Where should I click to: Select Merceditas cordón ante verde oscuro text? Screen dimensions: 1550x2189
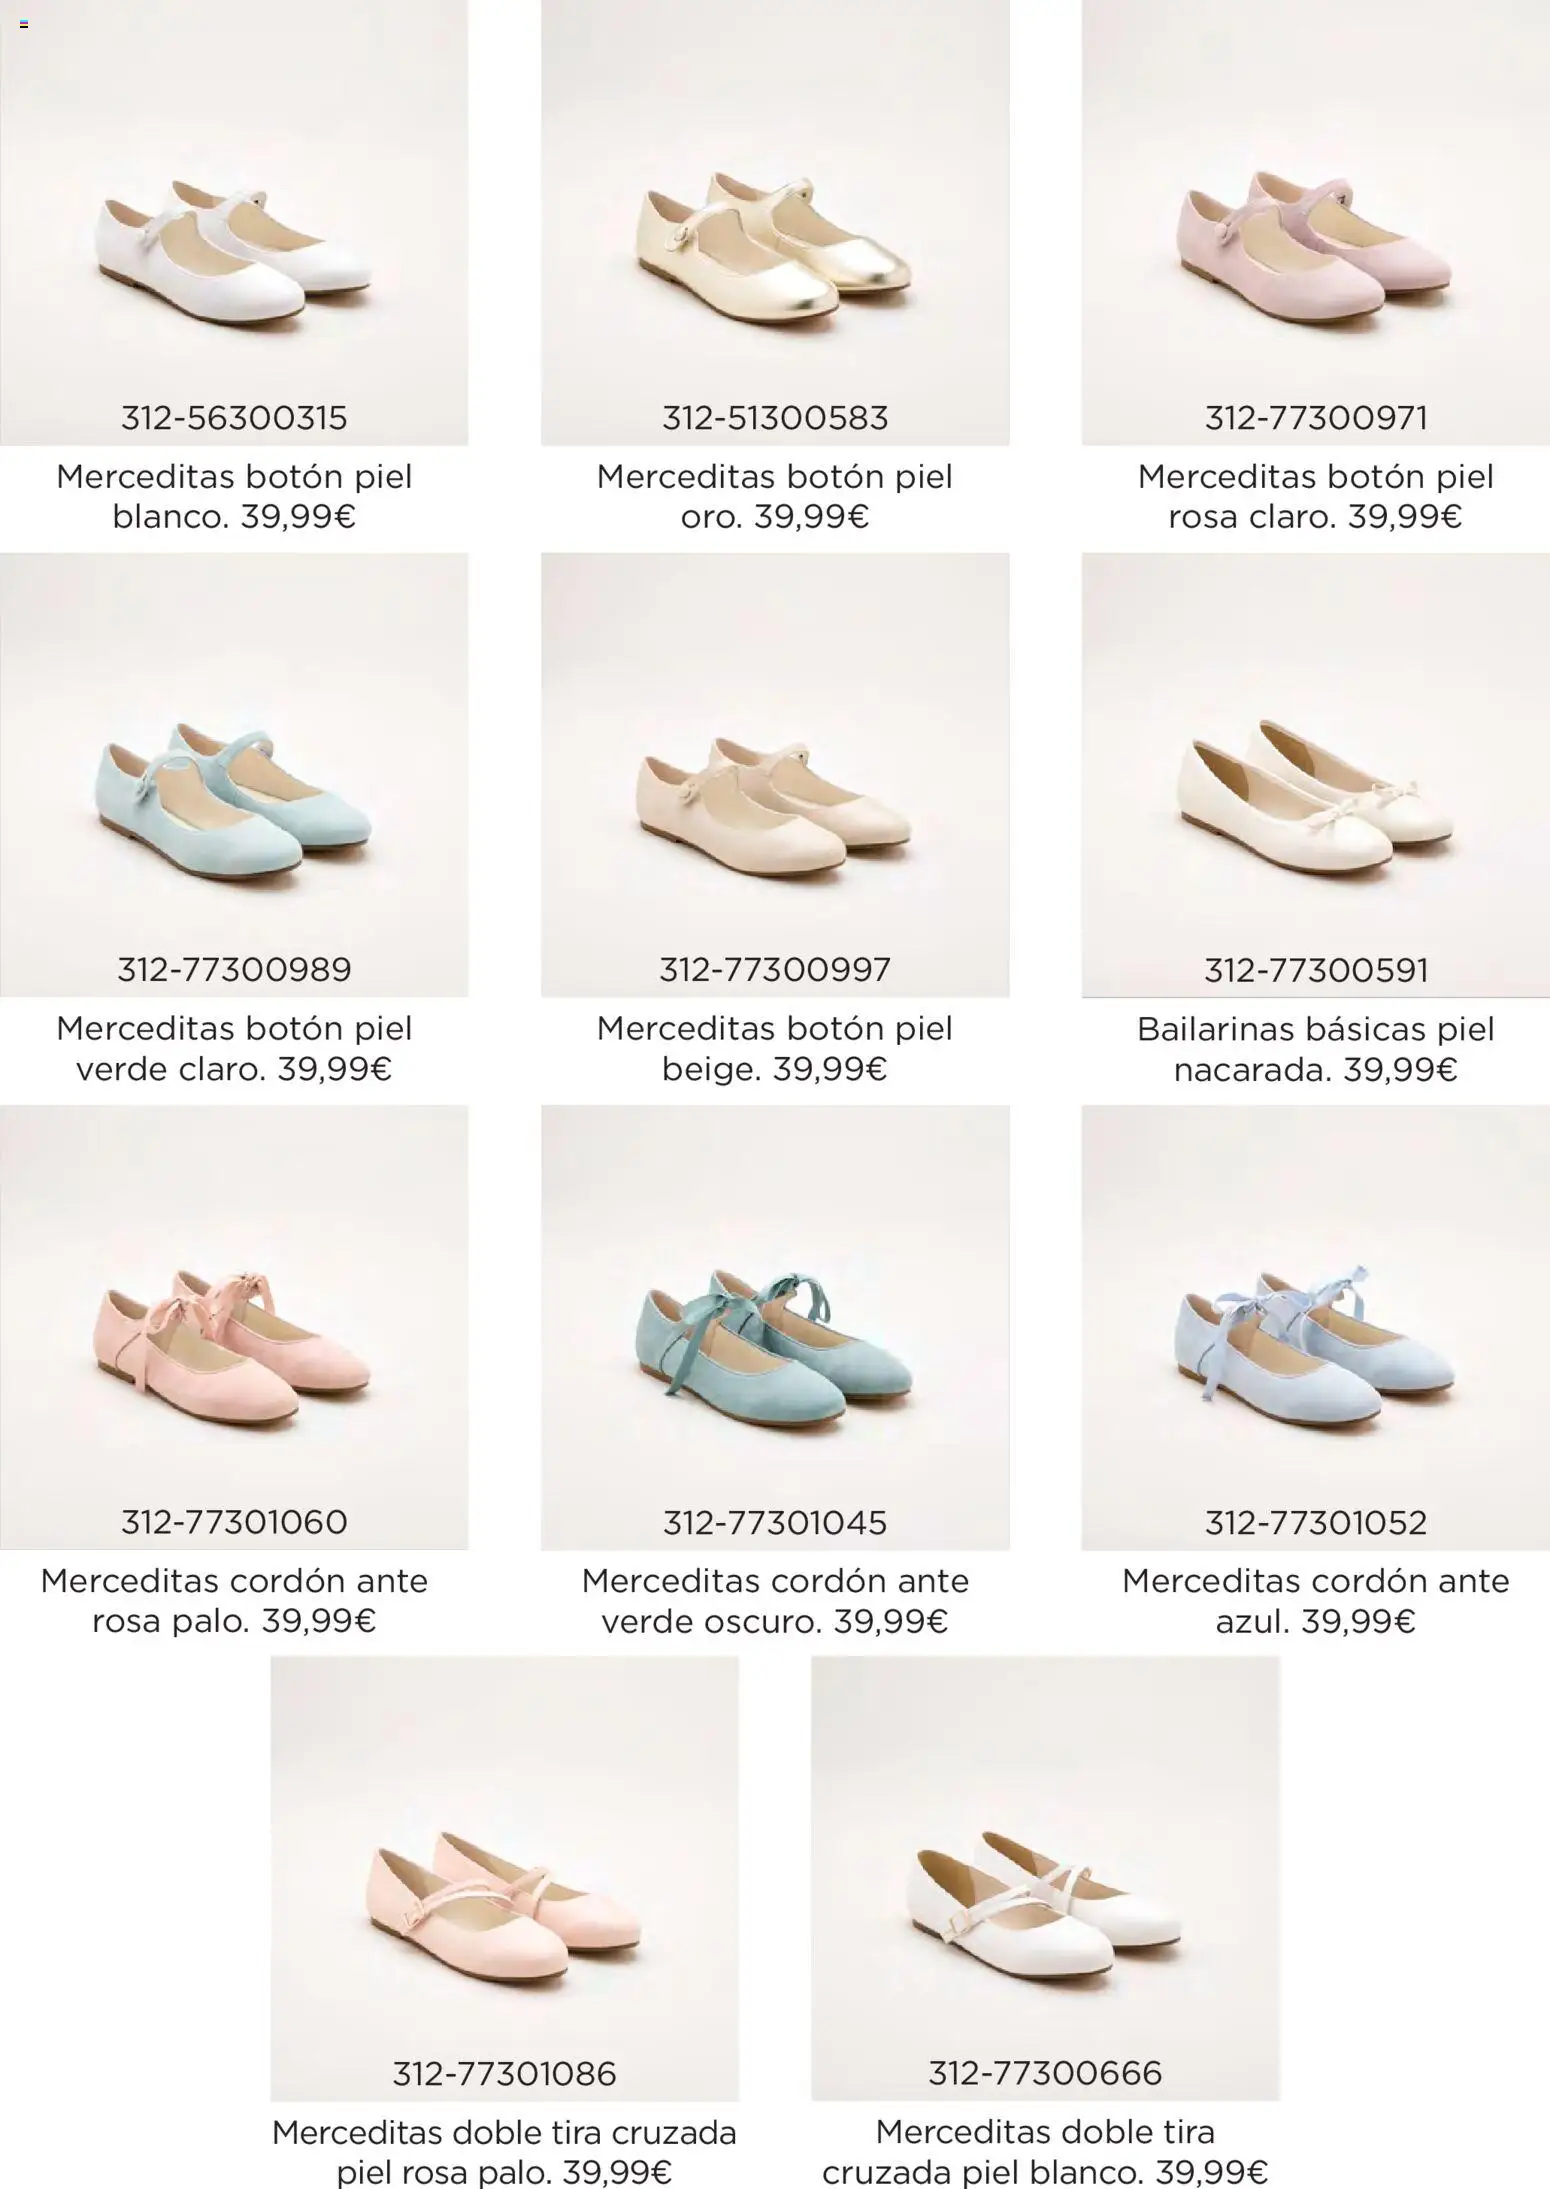[x=775, y=1600]
